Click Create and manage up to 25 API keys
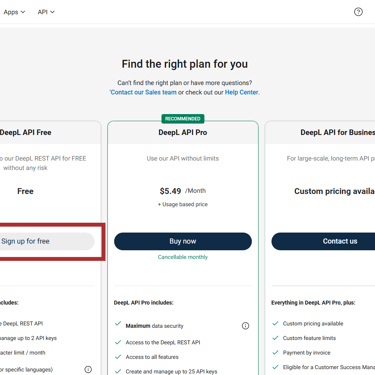This screenshot has height=375, width=375. point(171,371)
